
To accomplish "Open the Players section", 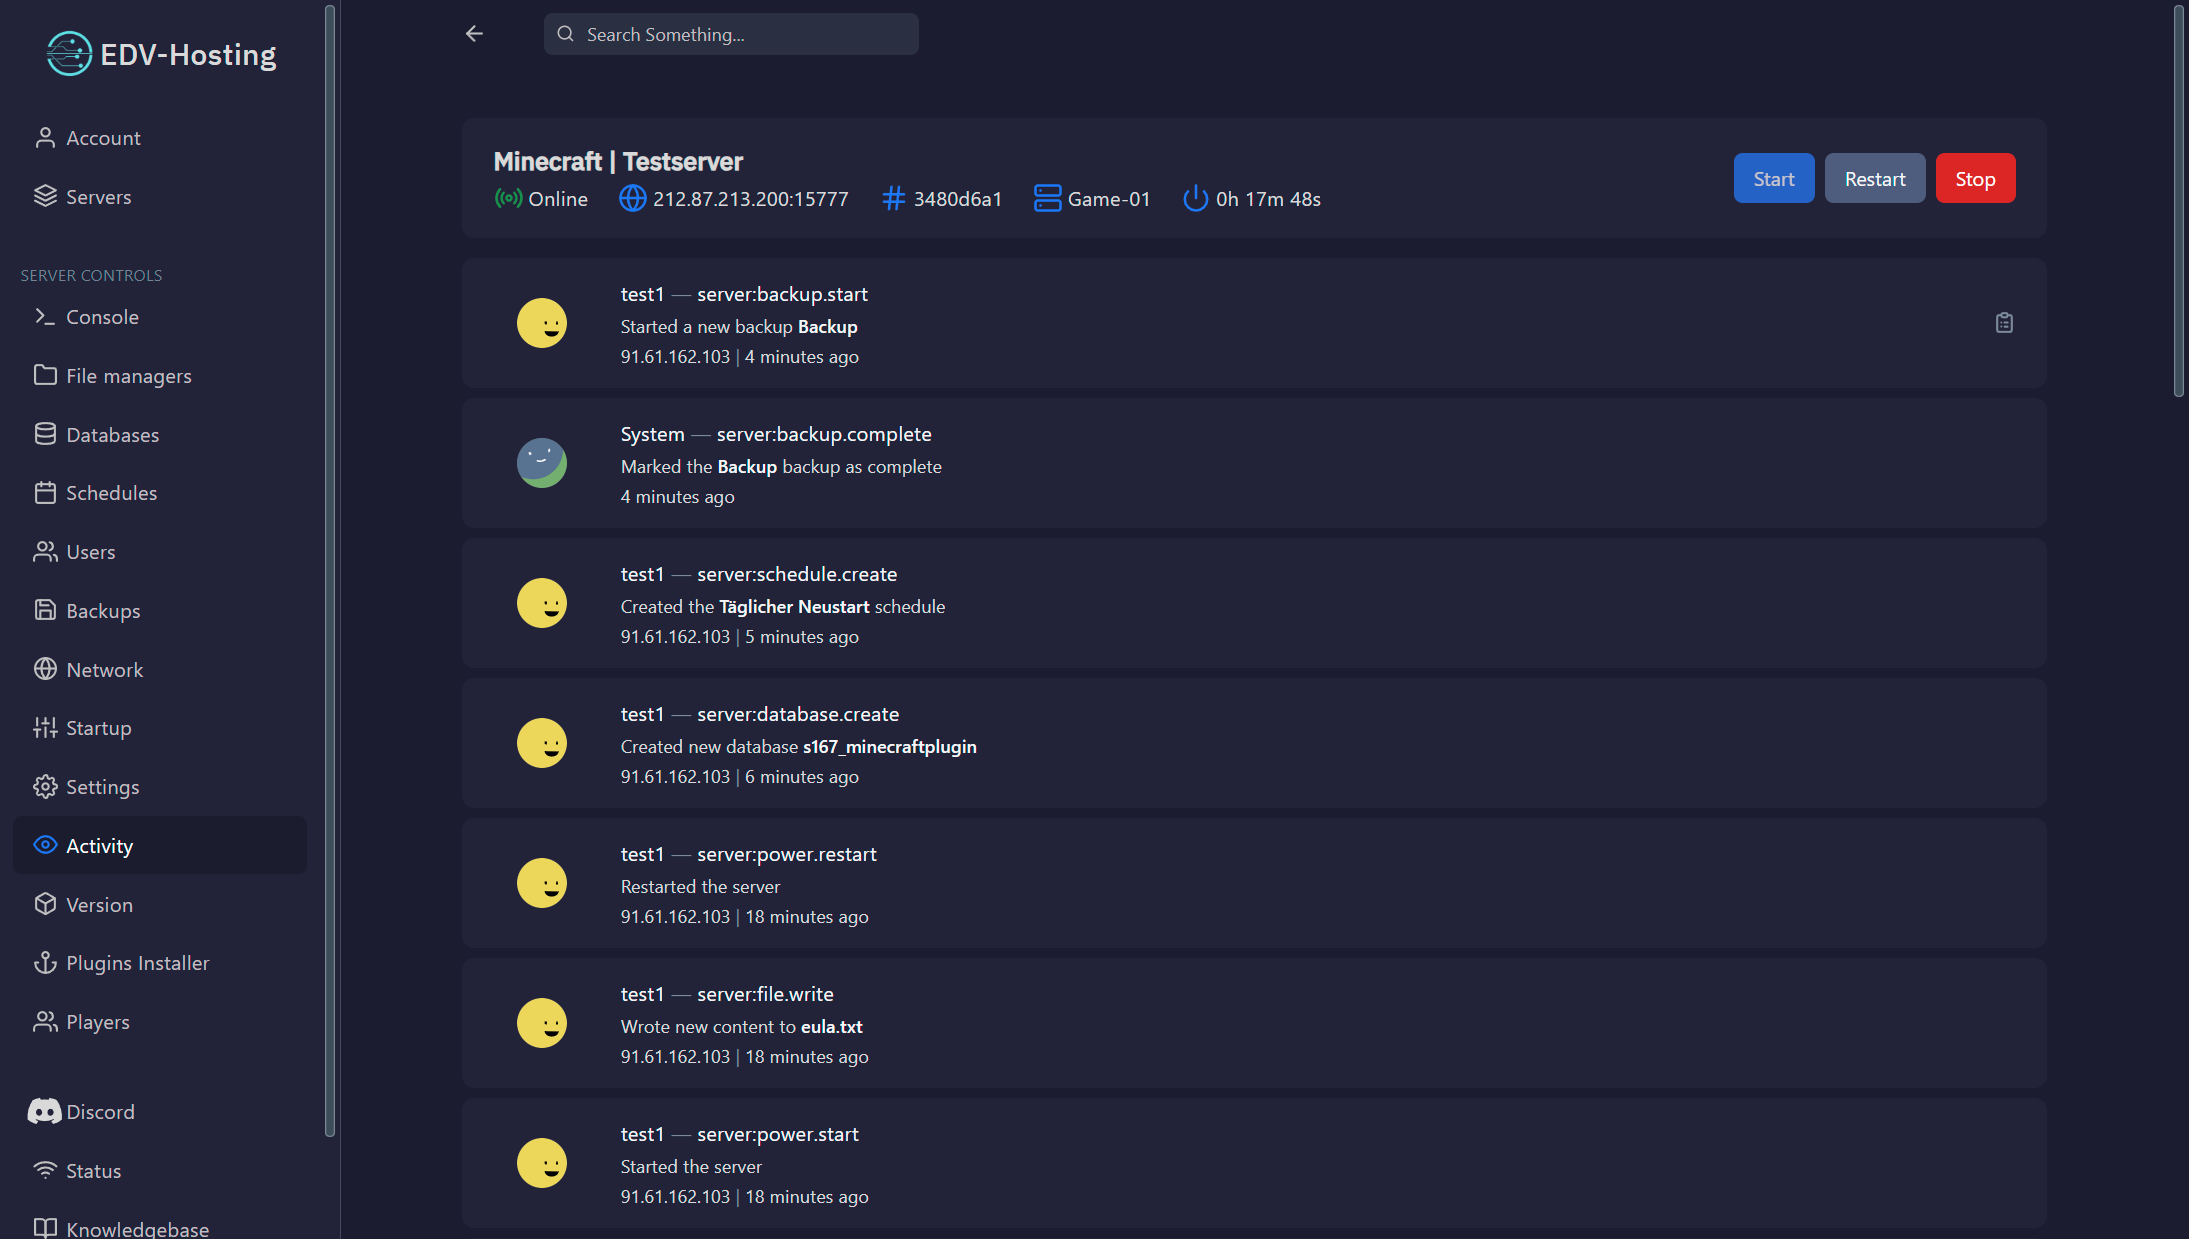I will pos(160,1022).
